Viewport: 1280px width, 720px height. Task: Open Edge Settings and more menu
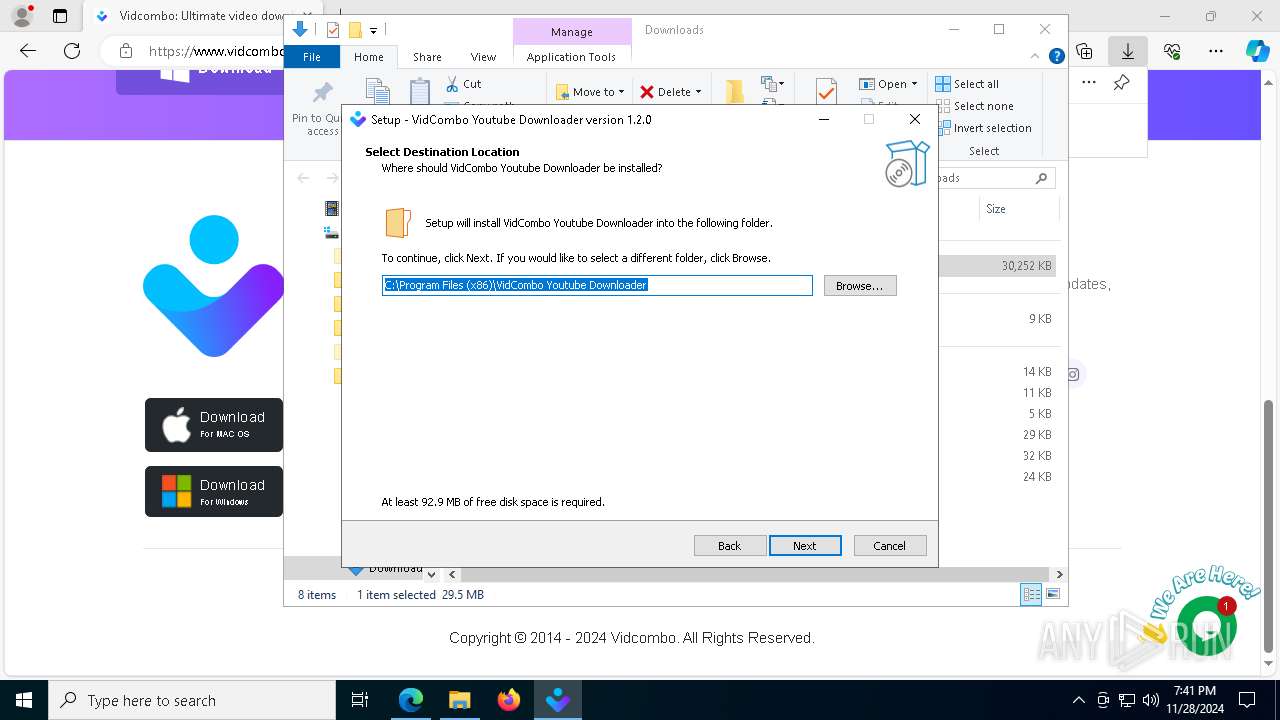click(x=1216, y=50)
